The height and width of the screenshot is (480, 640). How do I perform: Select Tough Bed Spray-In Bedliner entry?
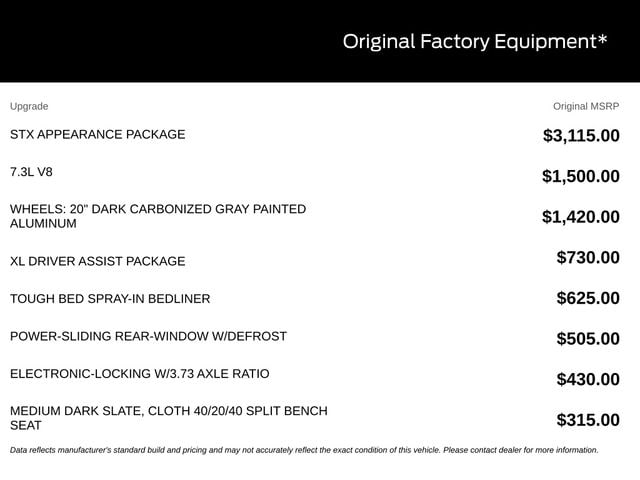pyautogui.click(x=110, y=299)
